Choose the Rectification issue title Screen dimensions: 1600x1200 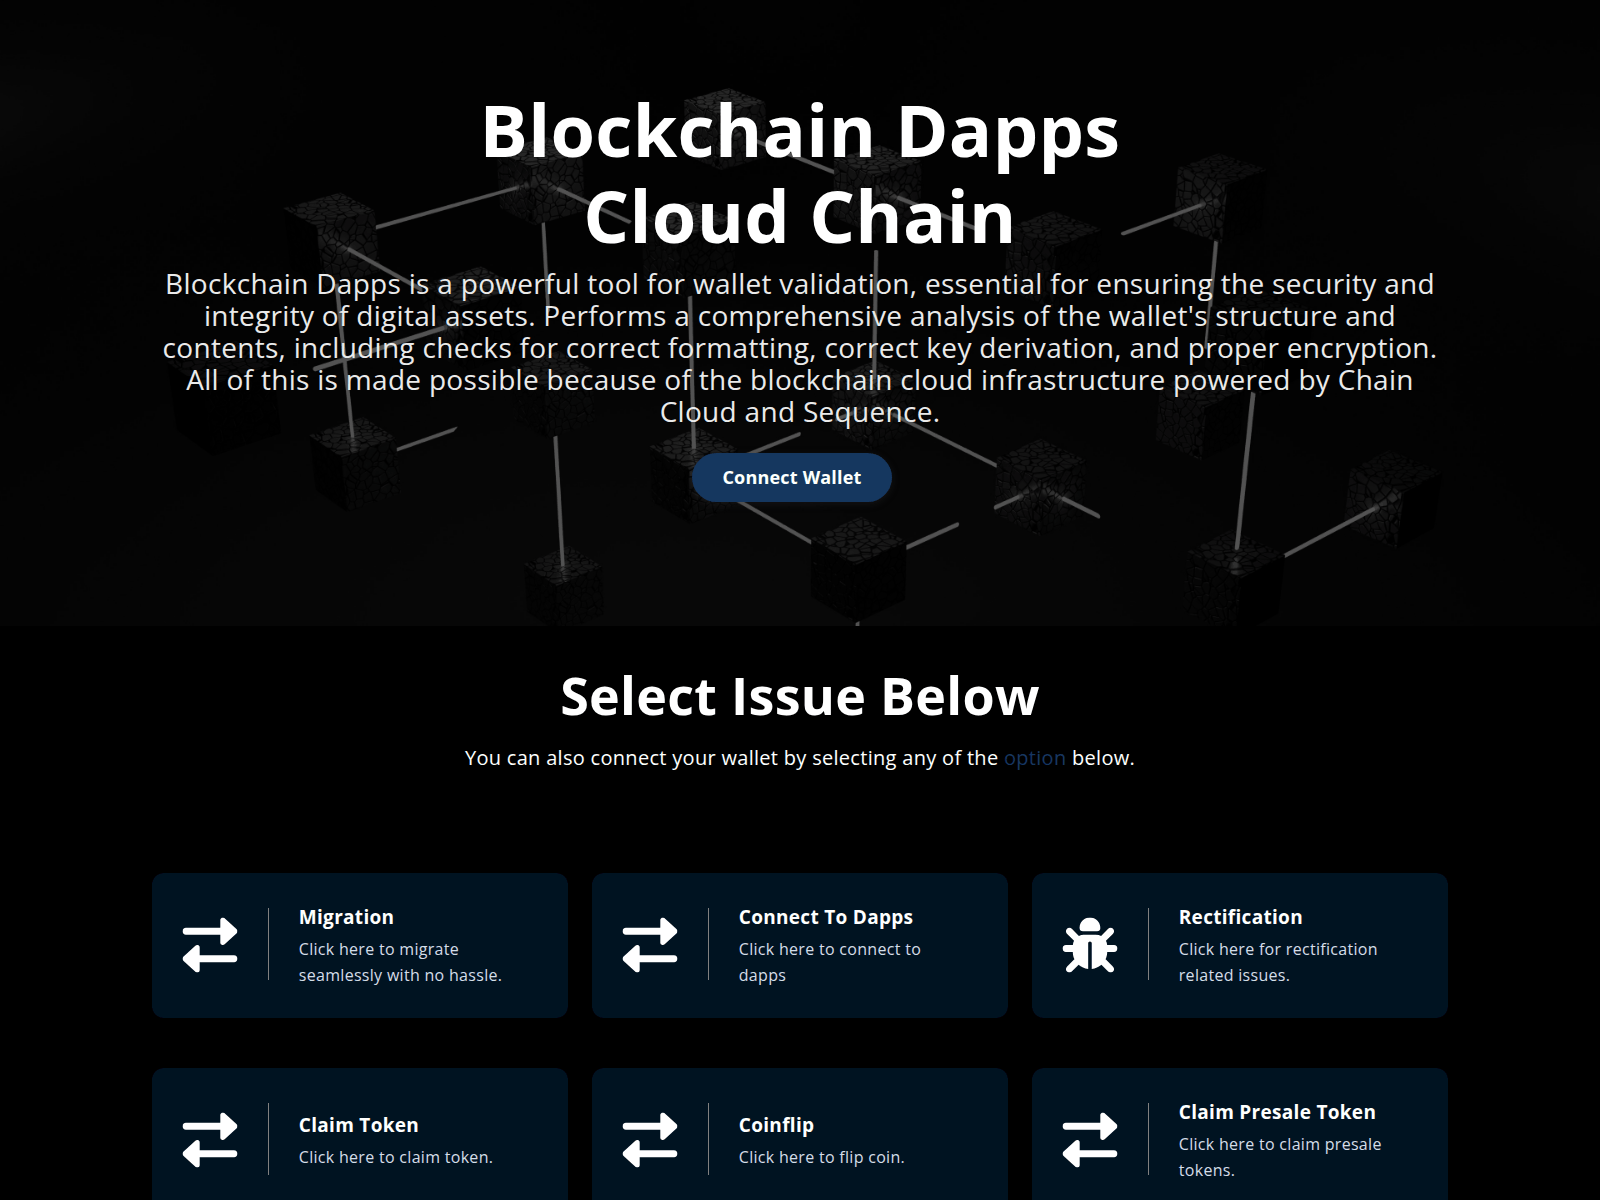tap(1240, 917)
